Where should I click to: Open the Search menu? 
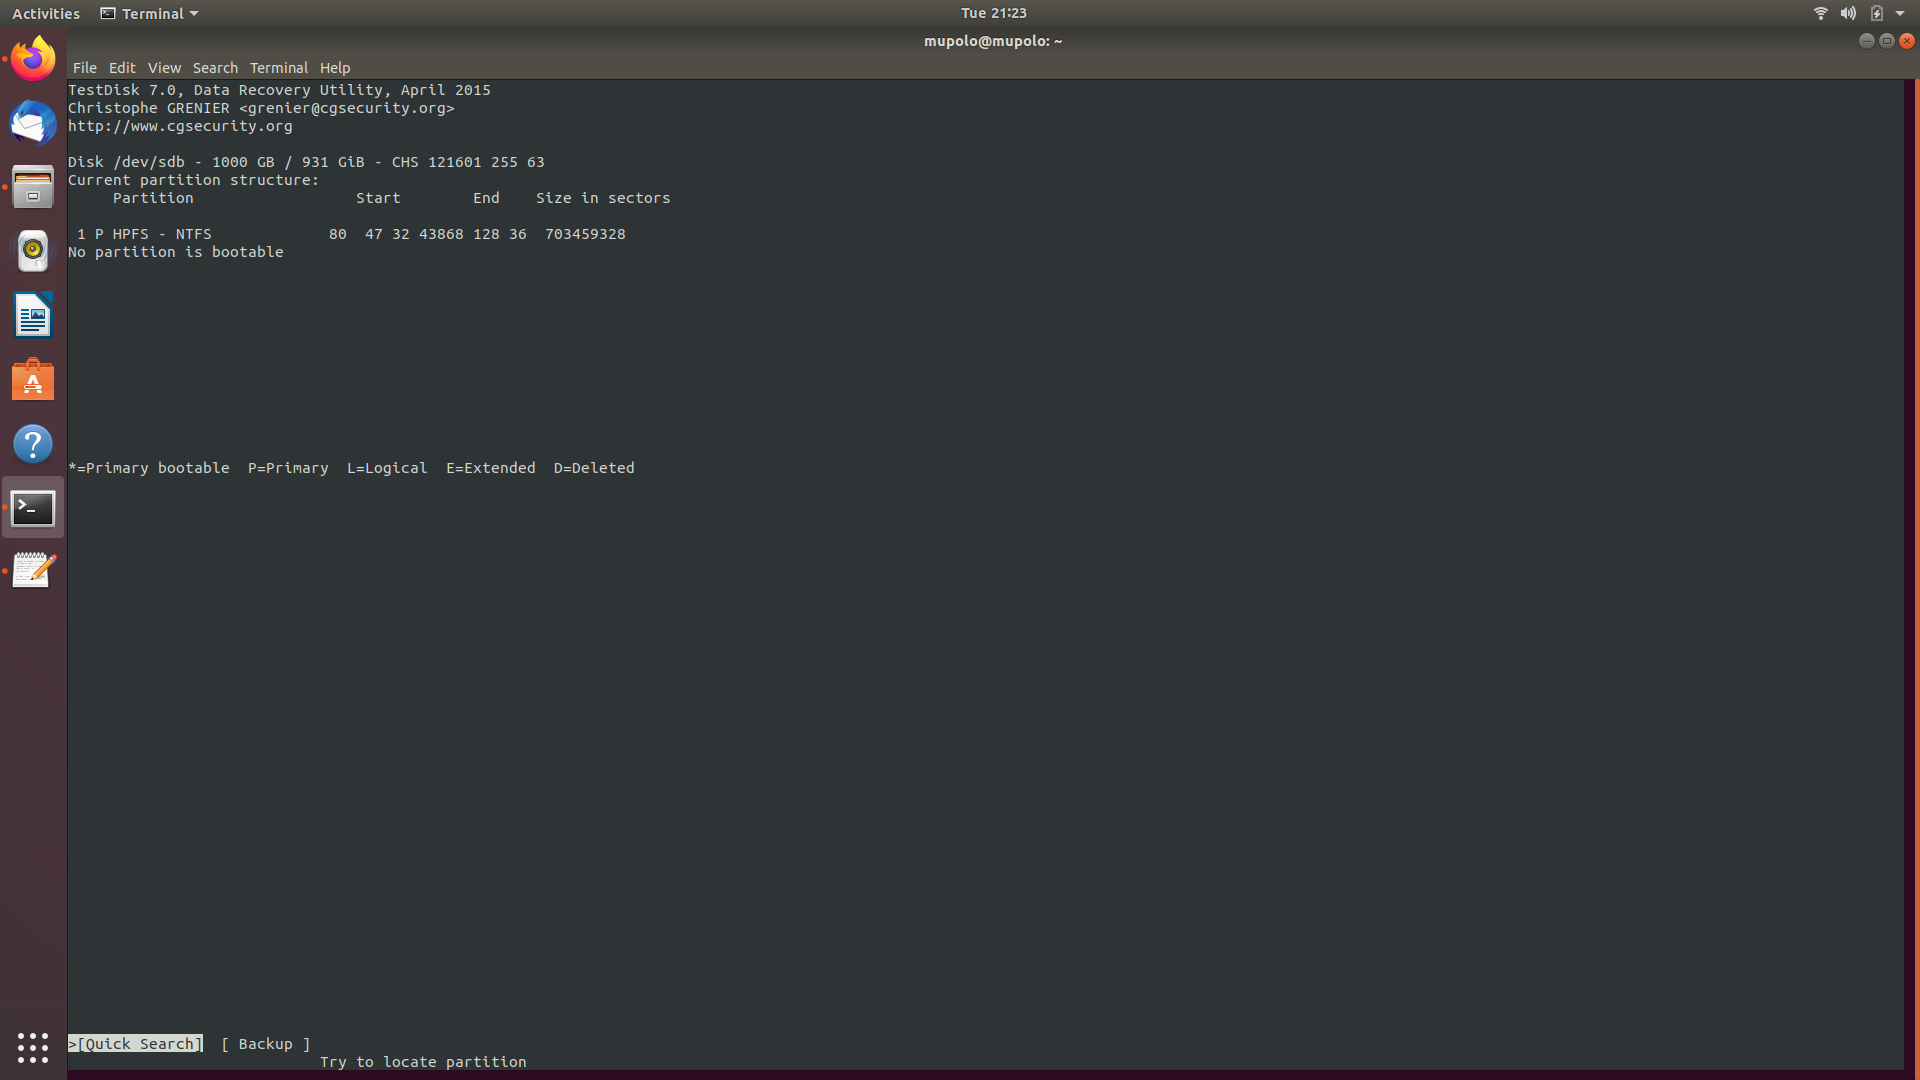(215, 67)
